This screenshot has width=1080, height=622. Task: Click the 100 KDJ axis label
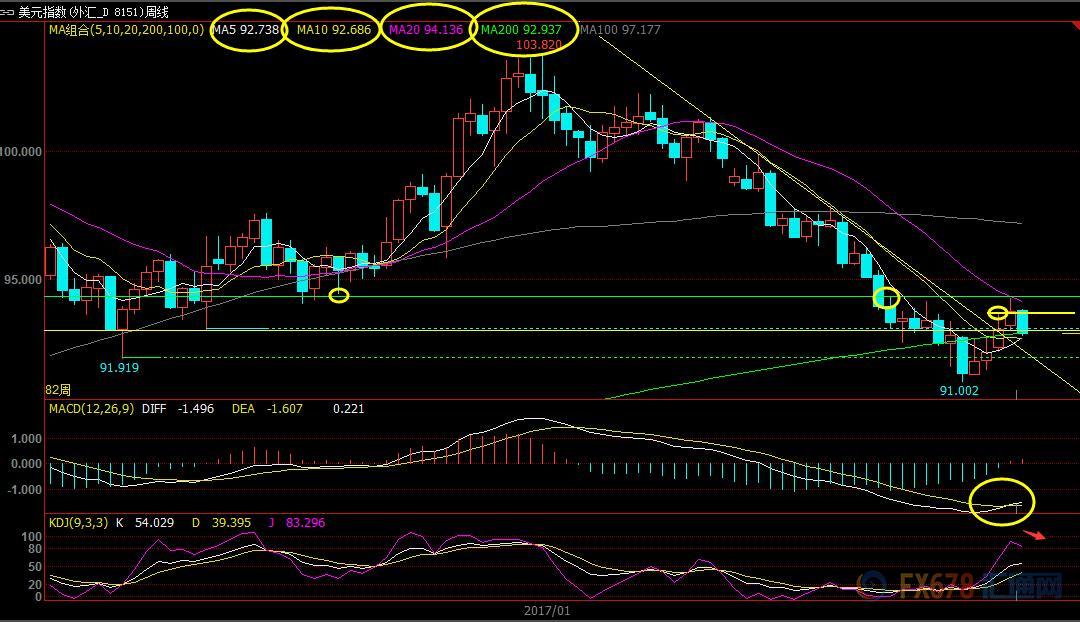32,537
